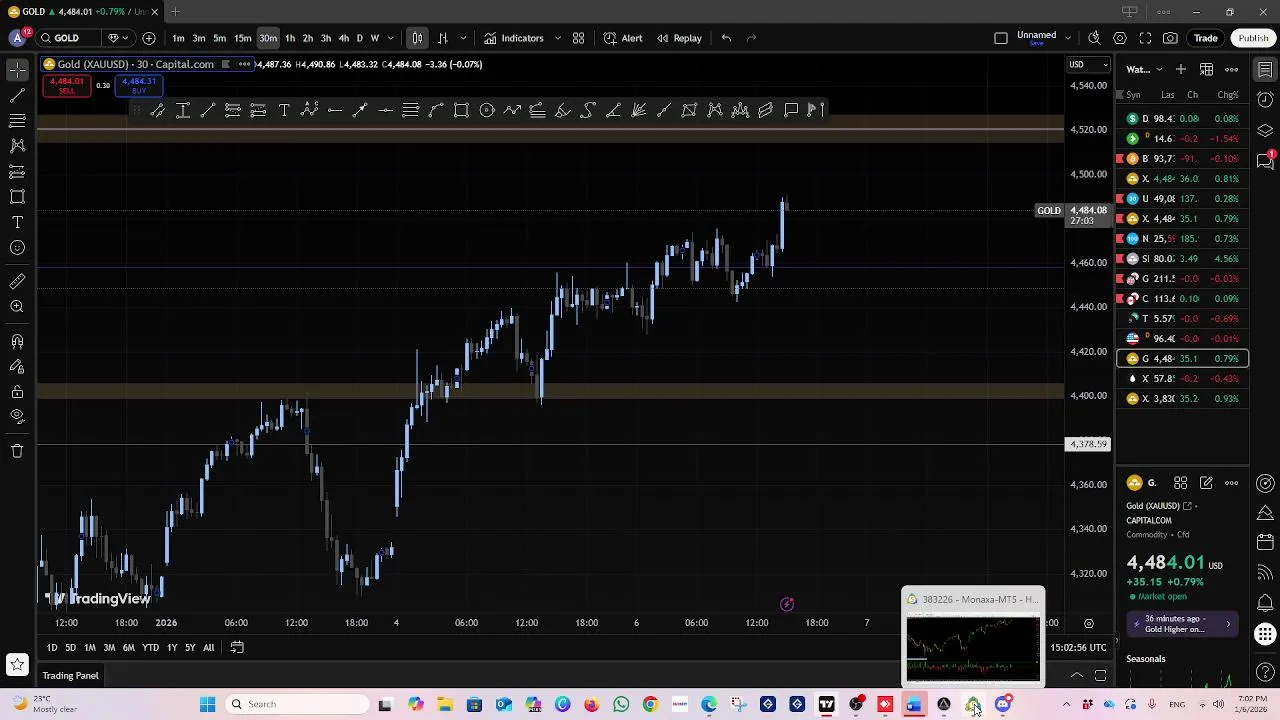Screen dimensions: 1280x720
Task: Open the chart timezone 15:02:56 UTC
Action: [x=1079, y=648]
